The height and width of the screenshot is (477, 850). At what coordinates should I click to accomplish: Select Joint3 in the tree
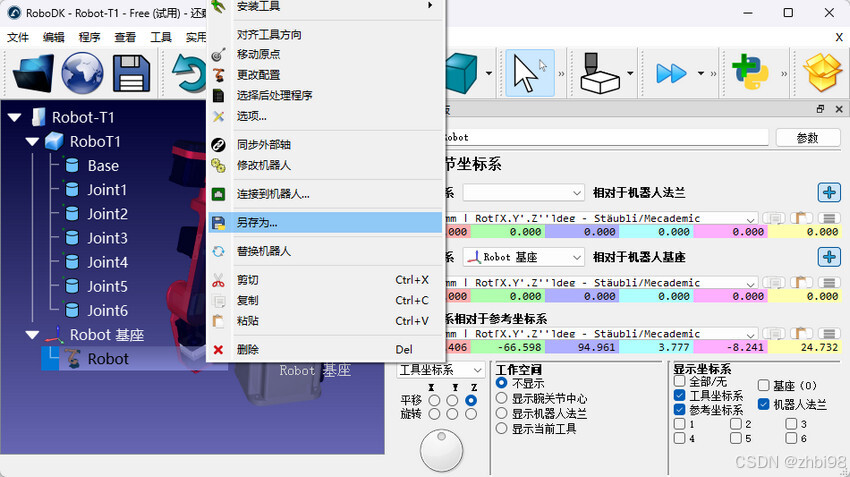pos(107,237)
